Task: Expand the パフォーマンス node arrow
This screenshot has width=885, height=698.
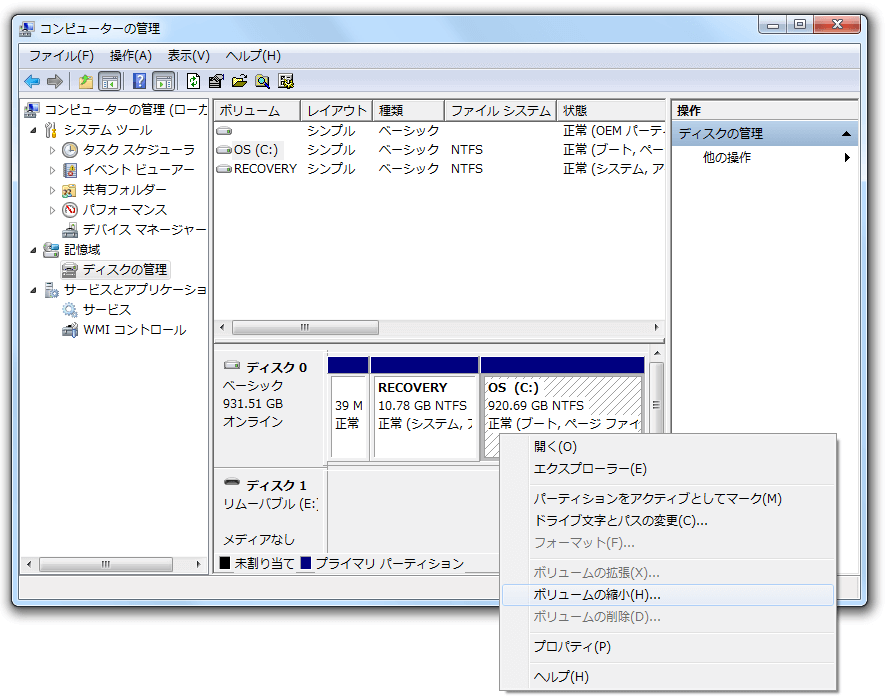Action: [x=52, y=210]
